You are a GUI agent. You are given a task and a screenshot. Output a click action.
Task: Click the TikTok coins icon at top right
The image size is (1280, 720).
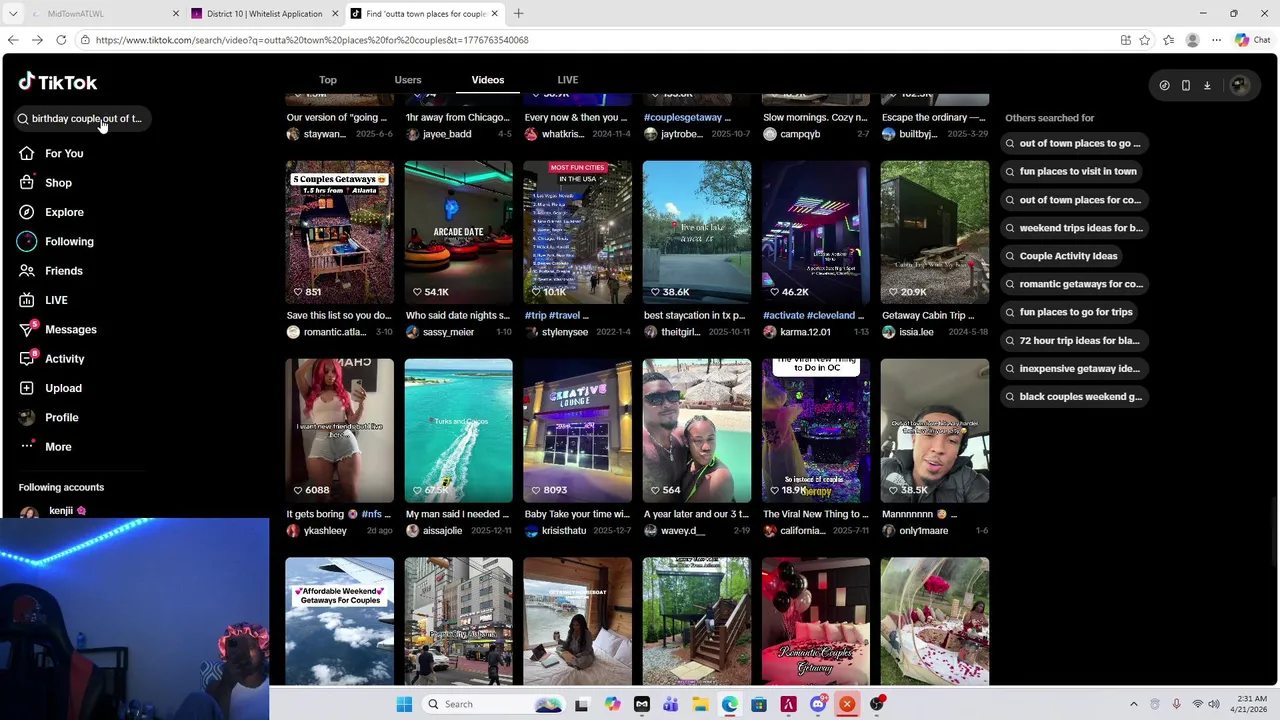(x=1164, y=86)
